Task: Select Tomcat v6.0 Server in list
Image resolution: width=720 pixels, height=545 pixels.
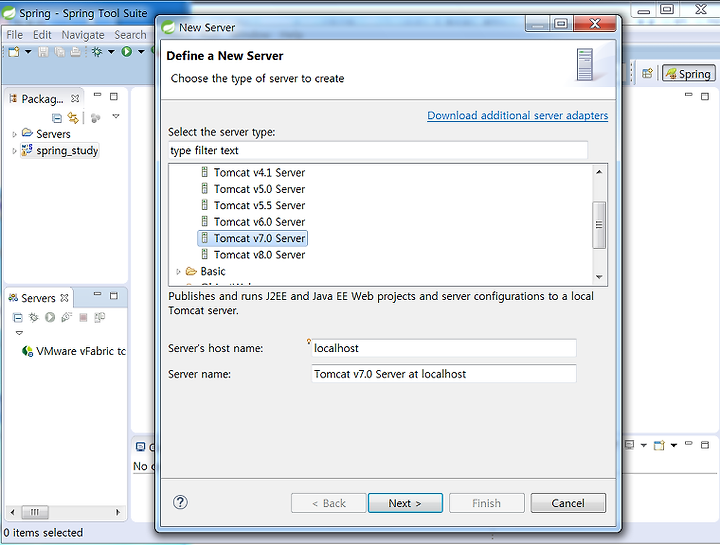Action: click(253, 222)
